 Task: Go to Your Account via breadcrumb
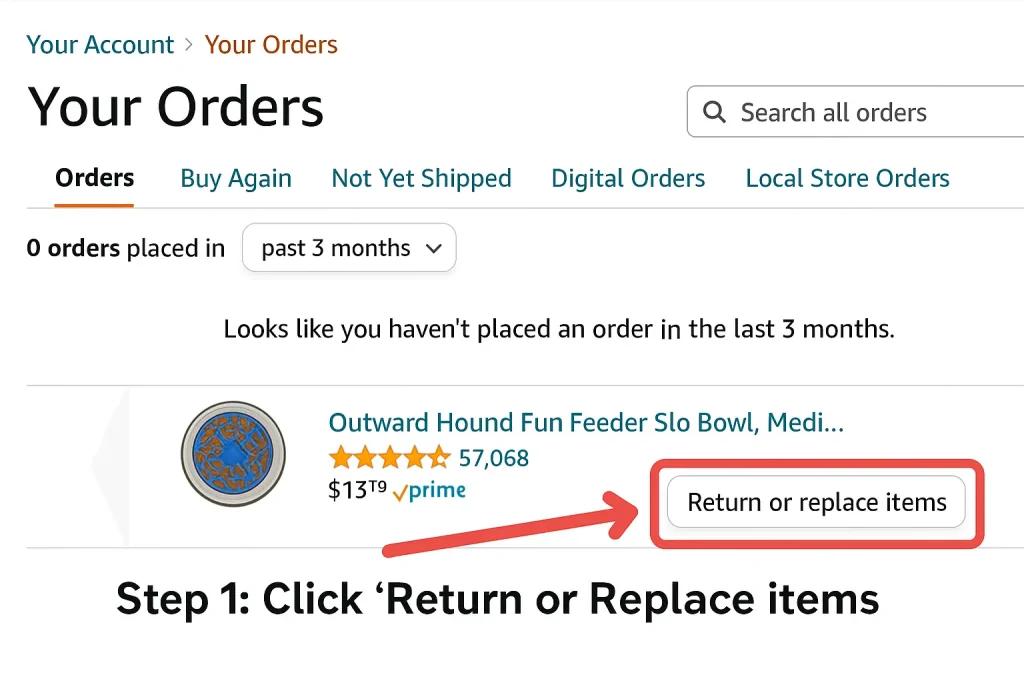100,44
